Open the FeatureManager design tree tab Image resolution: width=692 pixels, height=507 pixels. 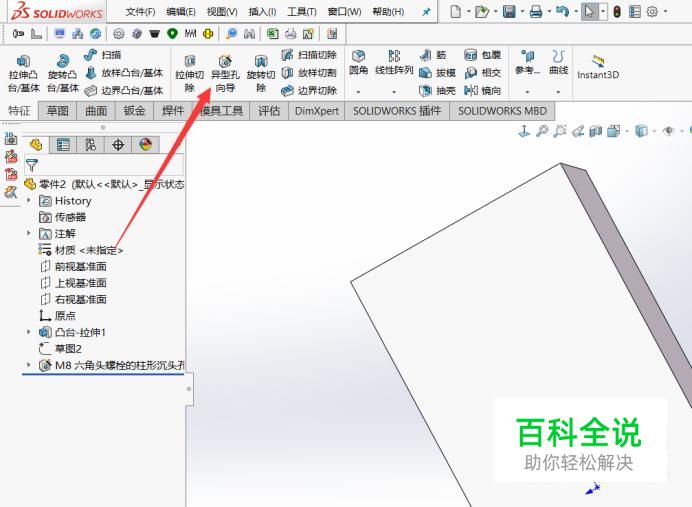36,144
